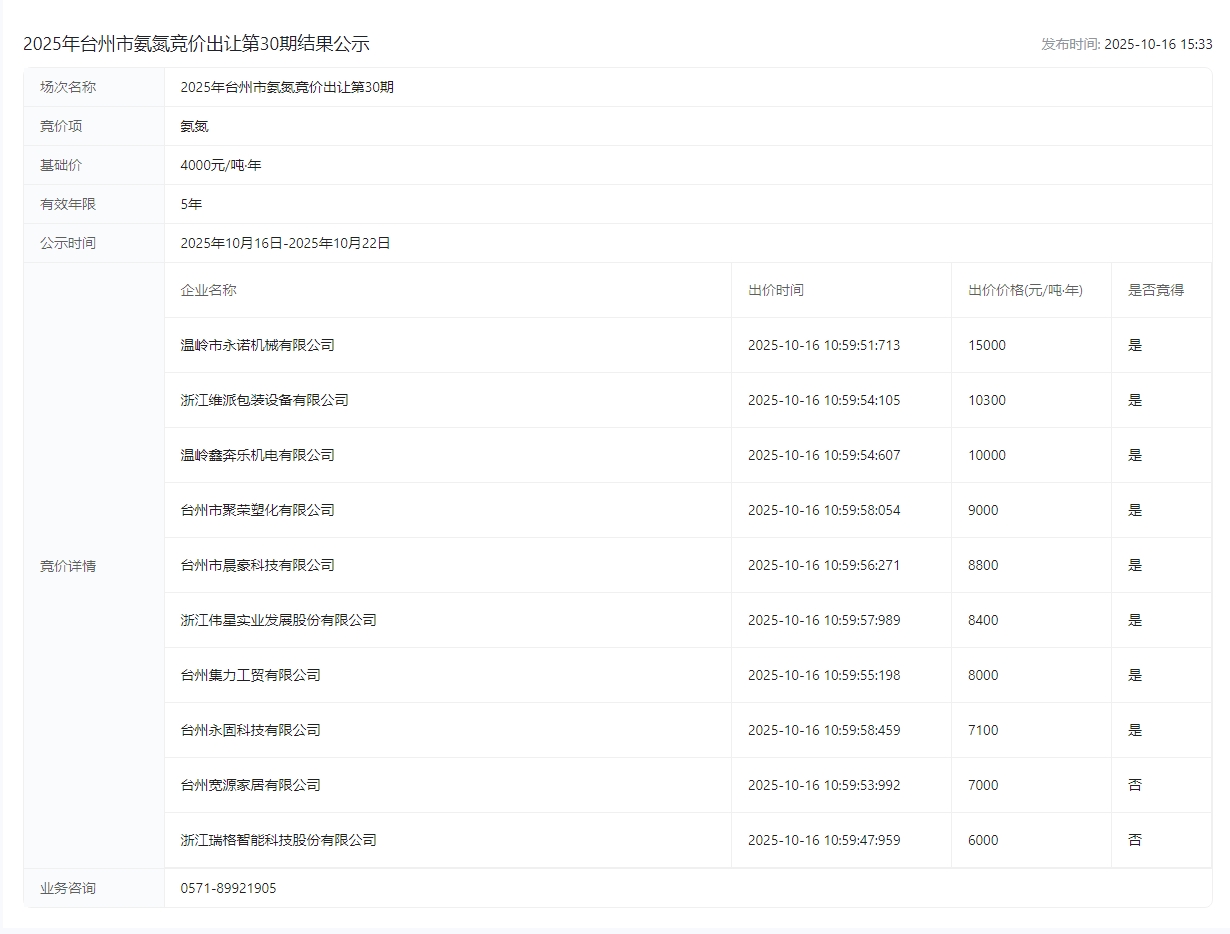Click the 出价时间 column header

coord(775,290)
